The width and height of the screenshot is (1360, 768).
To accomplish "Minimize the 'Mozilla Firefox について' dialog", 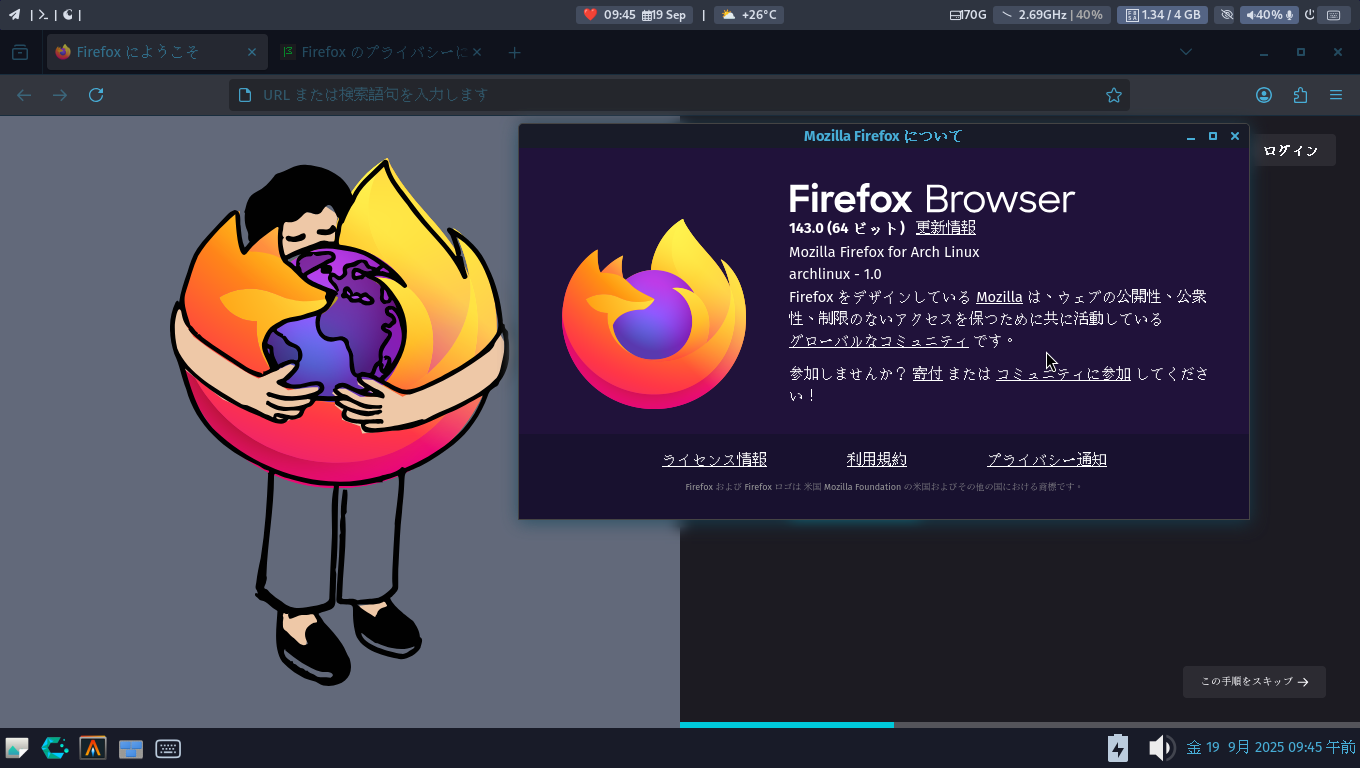I will pos(1191,136).
